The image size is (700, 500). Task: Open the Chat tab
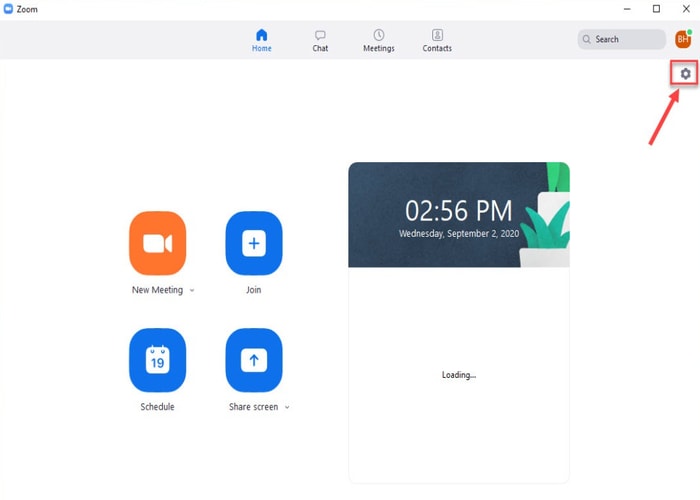tap(320, 41)
